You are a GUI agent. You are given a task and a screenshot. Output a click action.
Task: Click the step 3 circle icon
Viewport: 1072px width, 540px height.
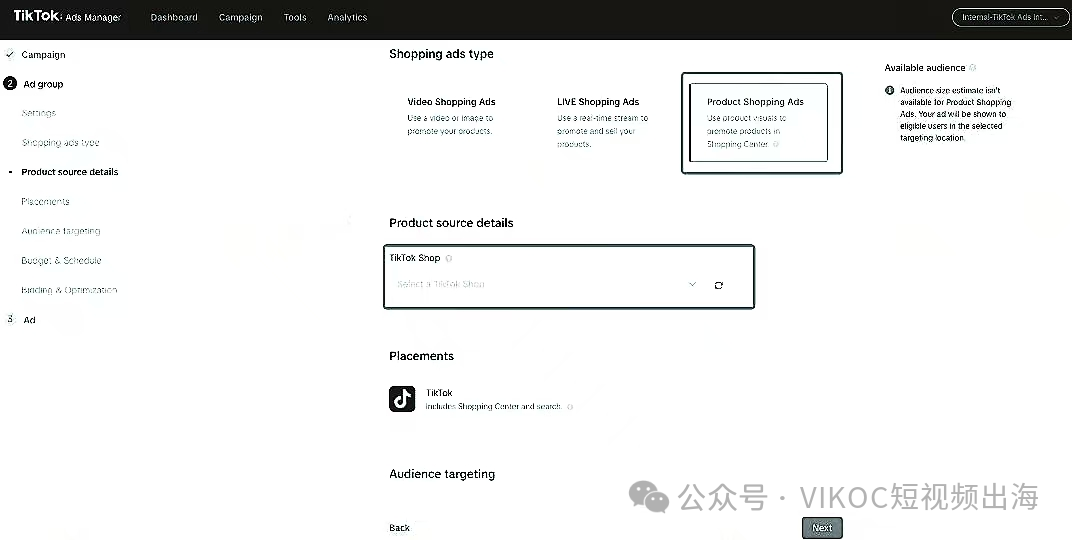pos(10,319)
